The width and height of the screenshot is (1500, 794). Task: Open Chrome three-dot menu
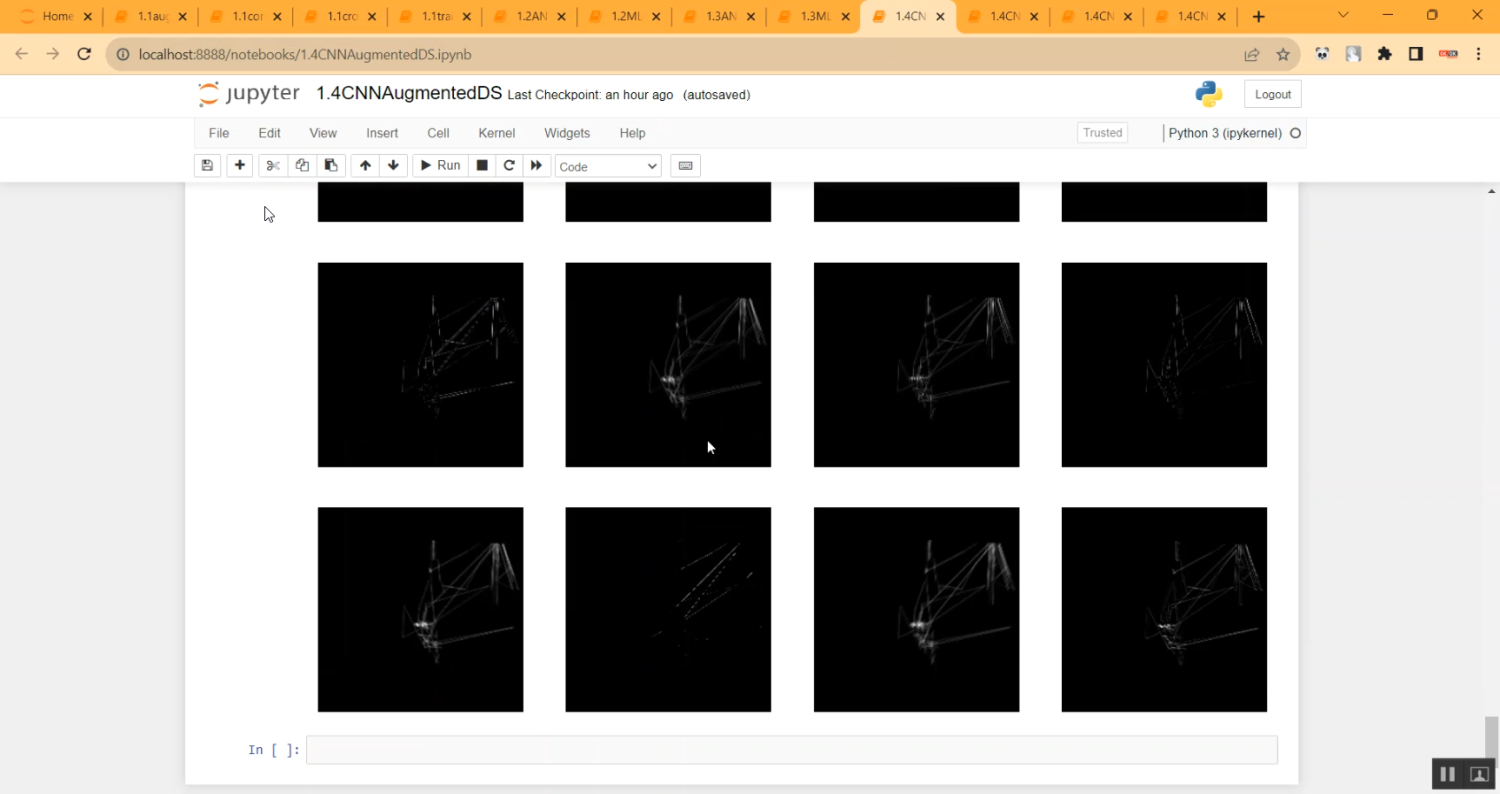(1478, 54)
